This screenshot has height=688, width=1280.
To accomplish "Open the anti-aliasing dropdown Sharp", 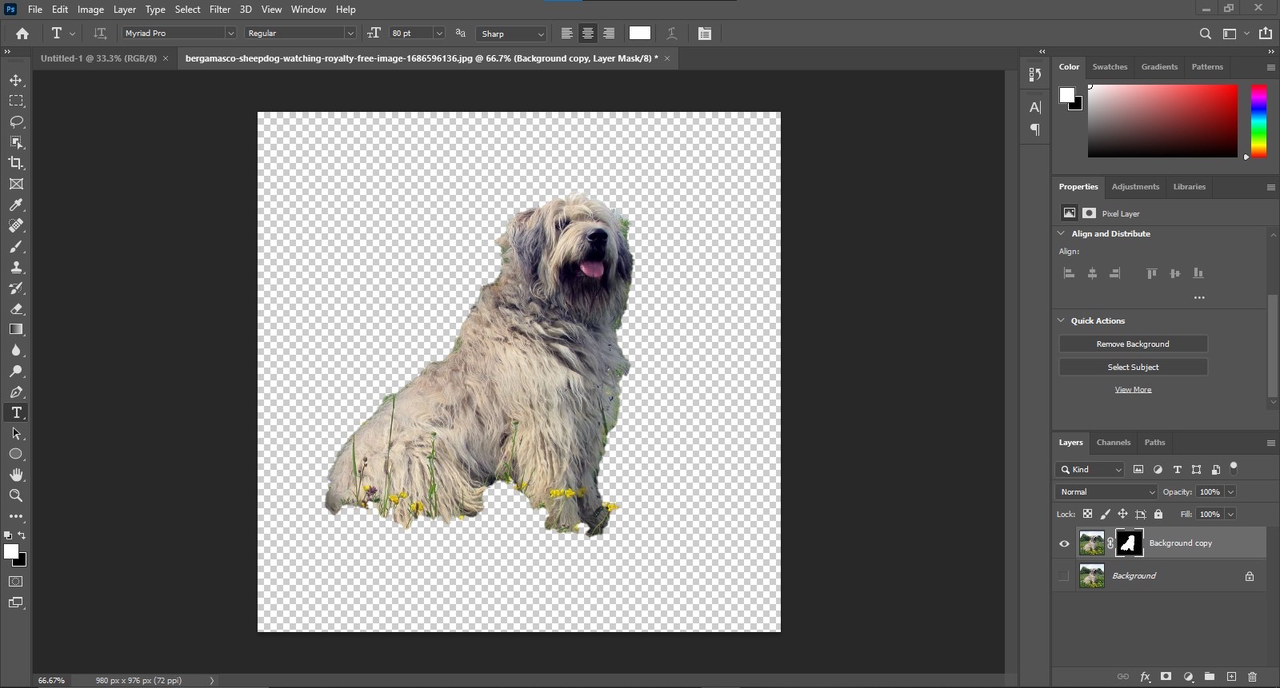I will pos(512,33).
